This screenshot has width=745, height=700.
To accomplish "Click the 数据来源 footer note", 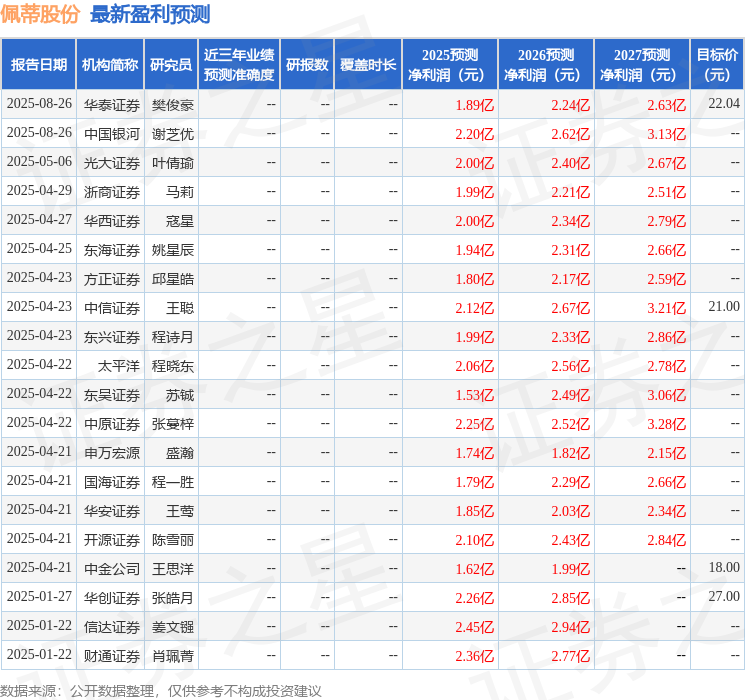I will pyautogui.click(x=161, y=690).
